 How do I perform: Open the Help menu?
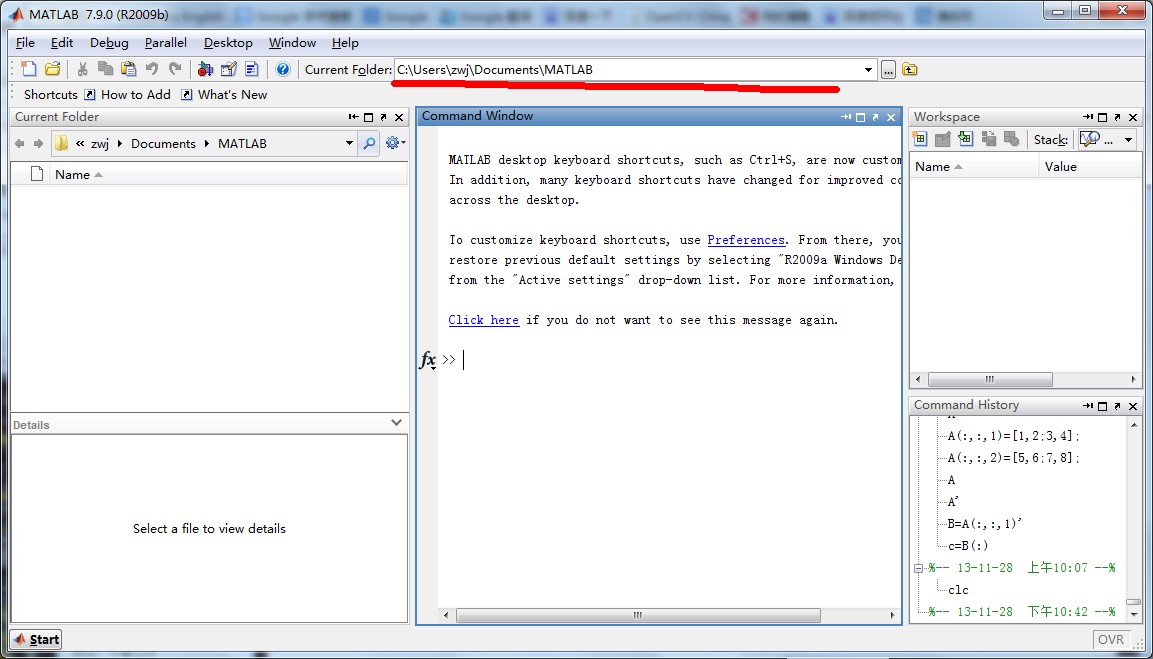point(345,43)
